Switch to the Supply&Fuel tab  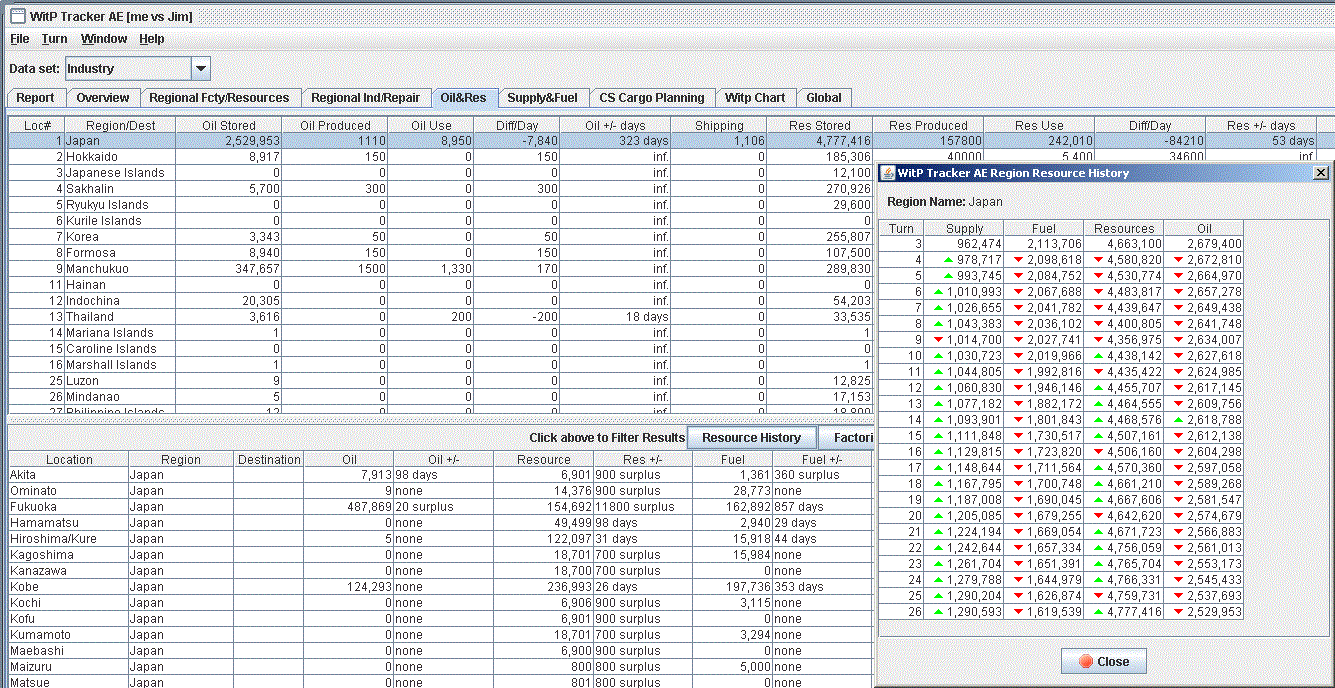coord(542,98)
